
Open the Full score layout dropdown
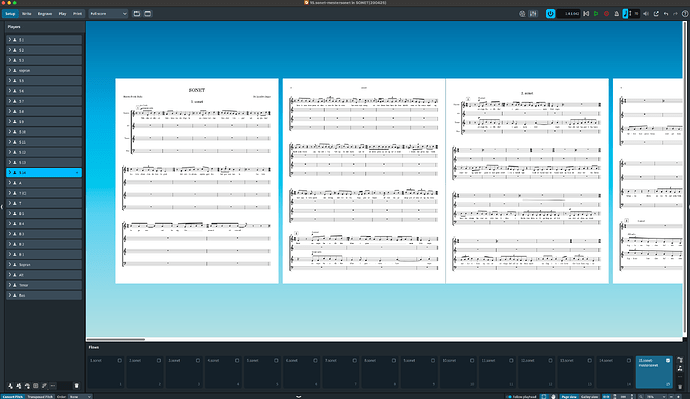(108, 14)
